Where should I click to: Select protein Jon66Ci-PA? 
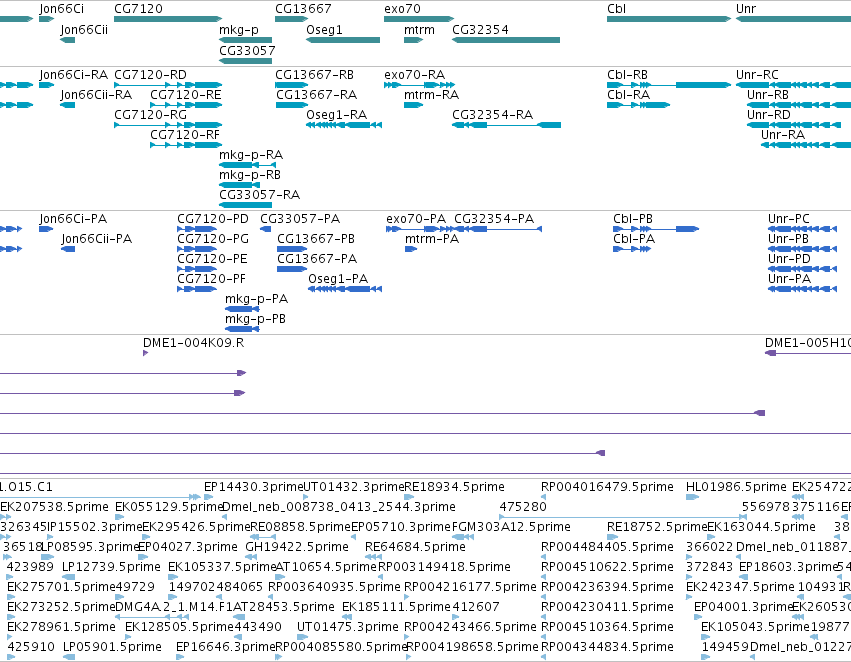[46, 229]
